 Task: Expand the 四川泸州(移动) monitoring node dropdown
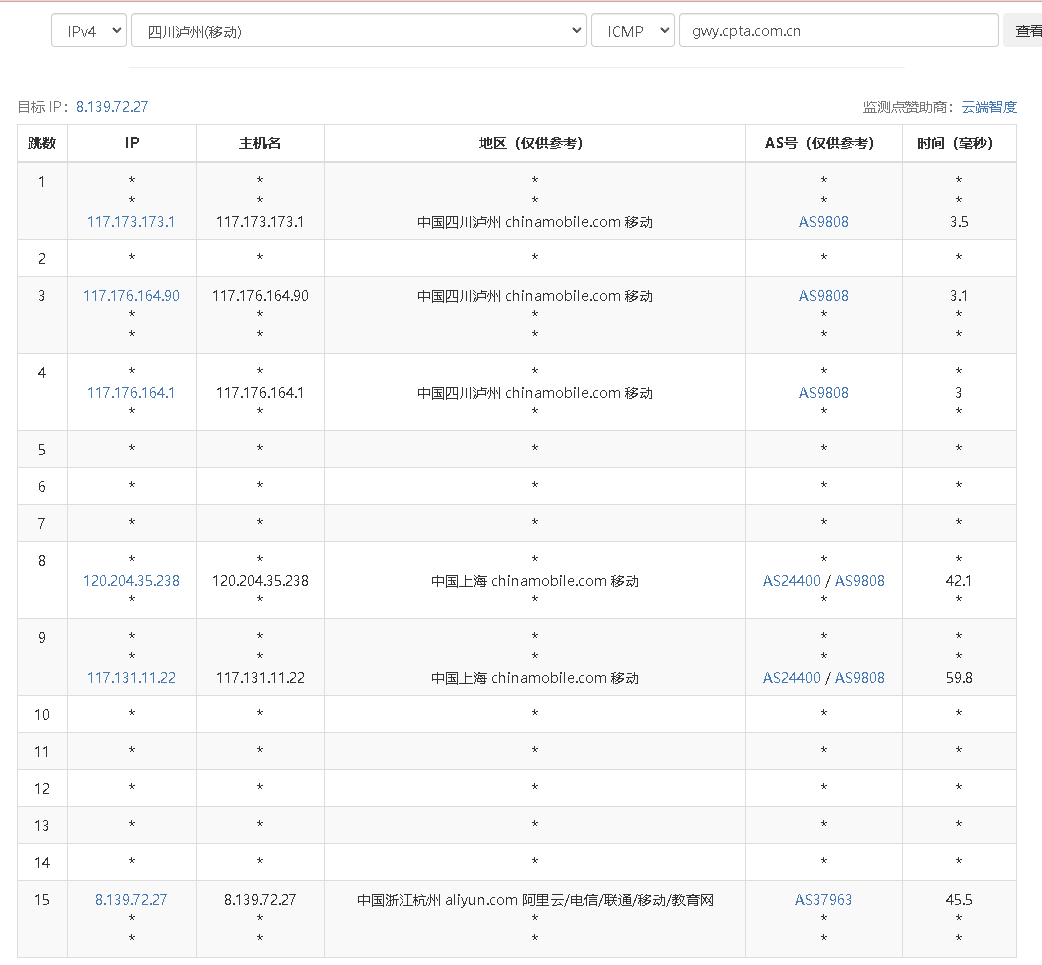(358, 31)
